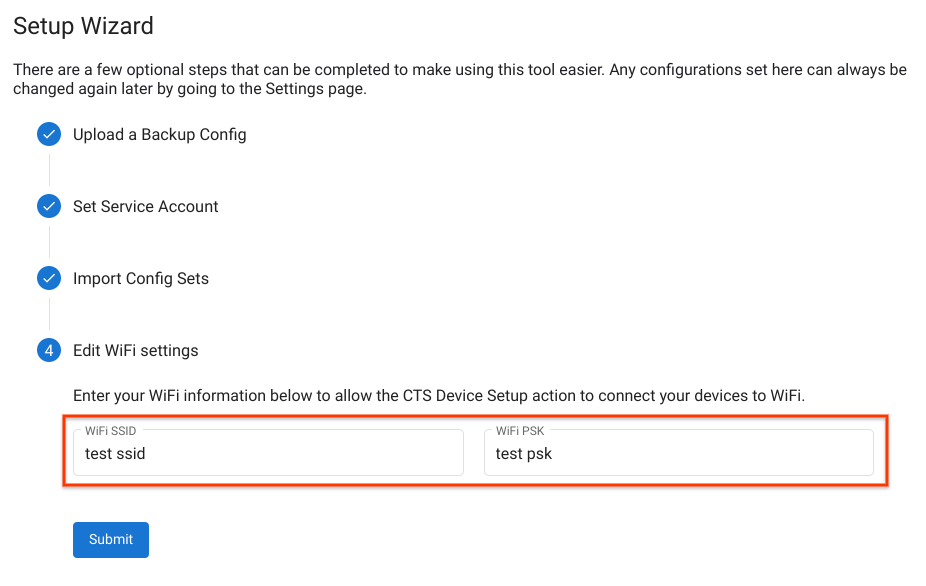The image size is (926, 586).
Task: Expand the Set Service Account step
Action: (x=145, y=206)
